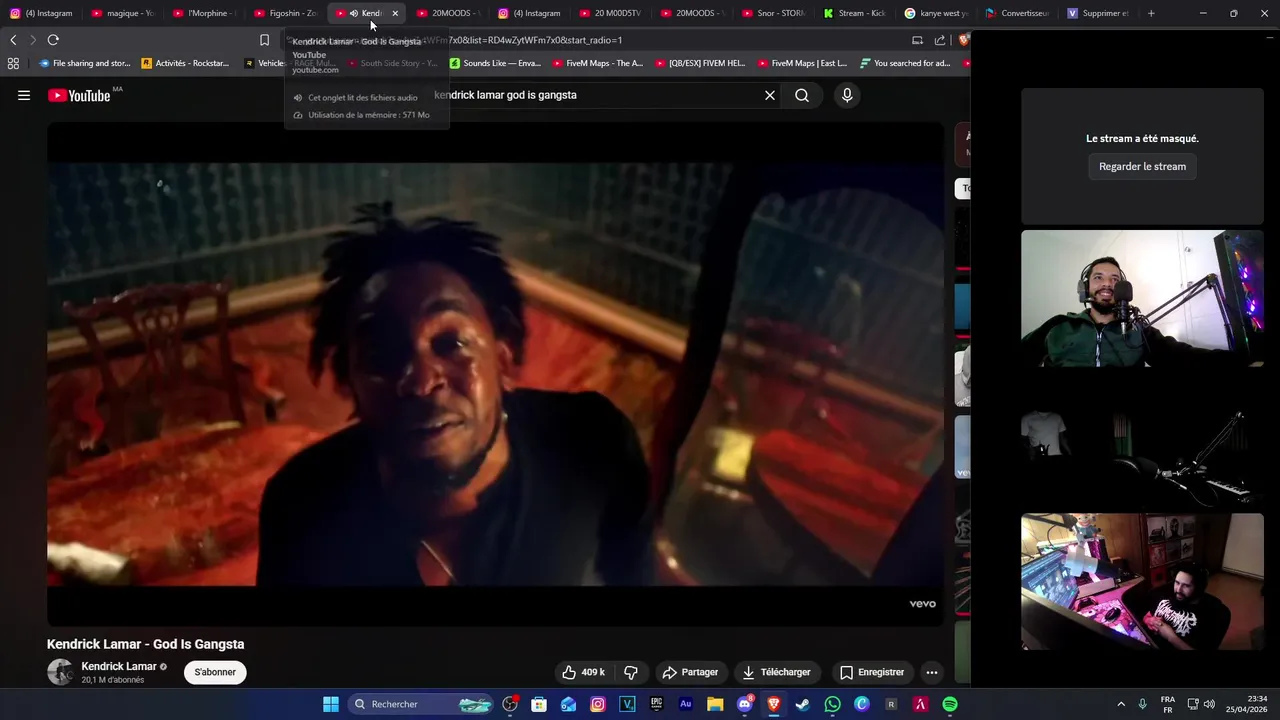Save the video with Enregistrer
This screenshot has height=720, width=1280.
[872, 672]
